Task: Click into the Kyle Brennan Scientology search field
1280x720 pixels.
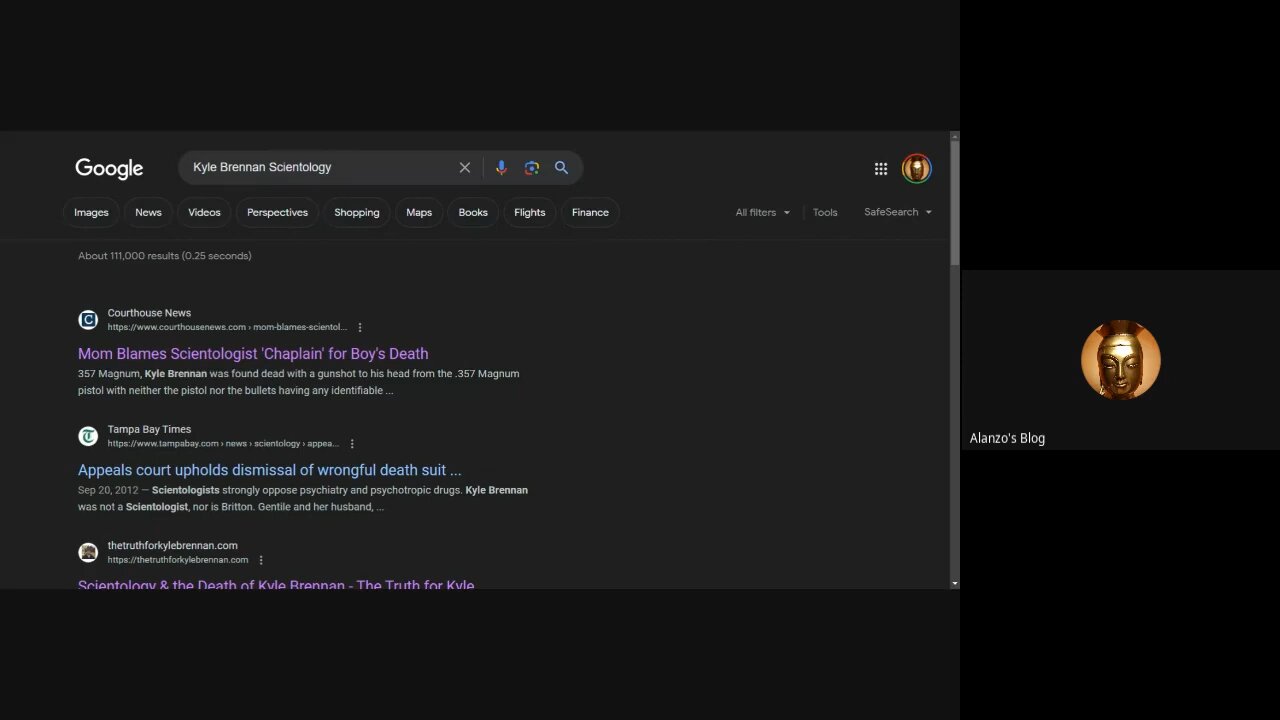Action: coord(320,168)
